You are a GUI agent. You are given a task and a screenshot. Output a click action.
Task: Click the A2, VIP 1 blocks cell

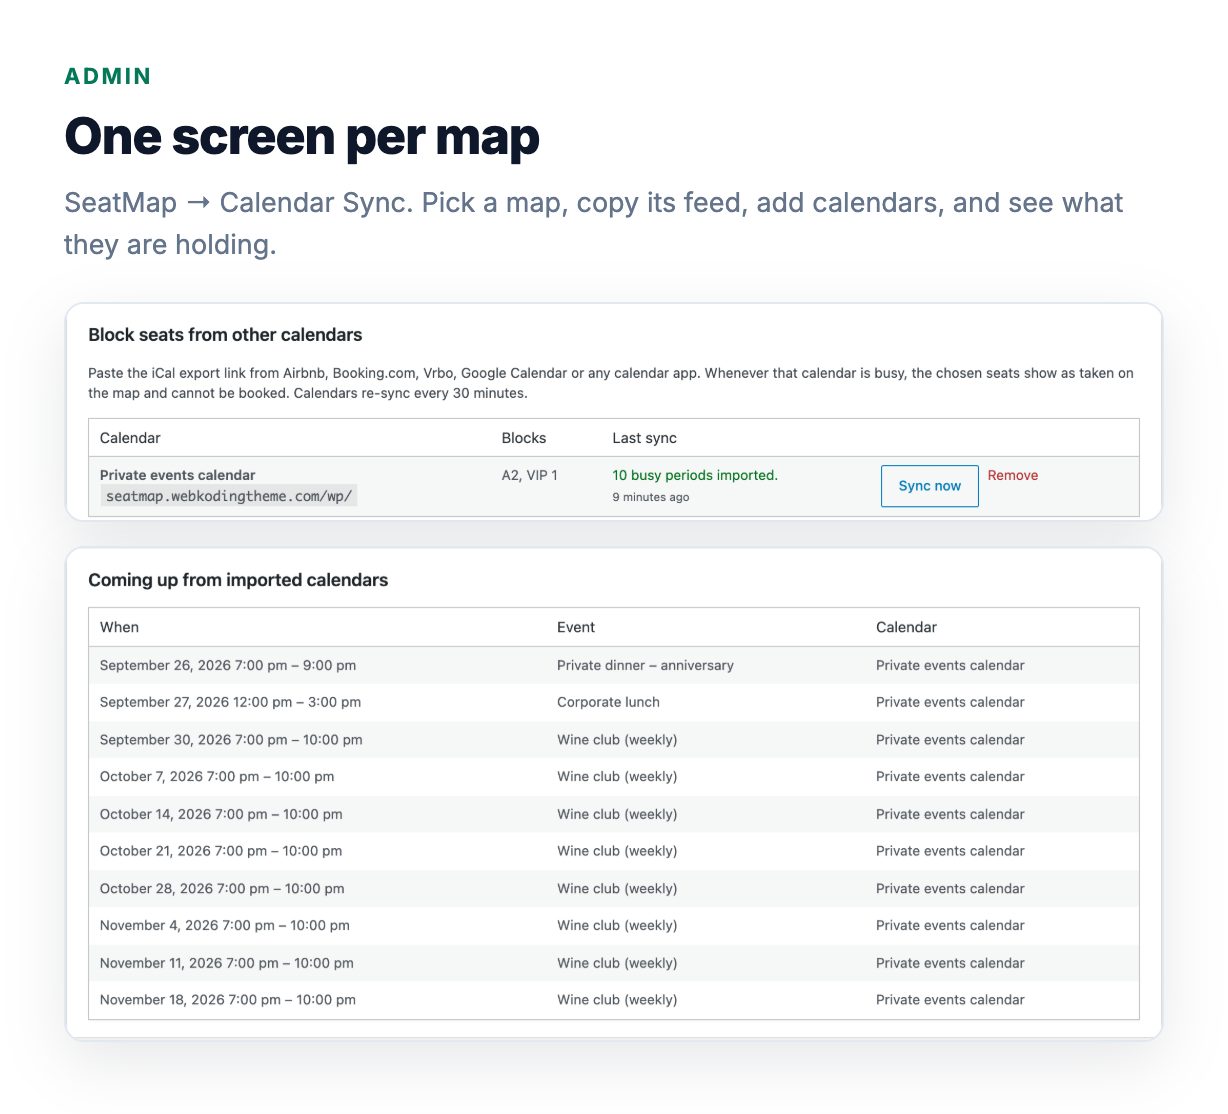(530, 475)
